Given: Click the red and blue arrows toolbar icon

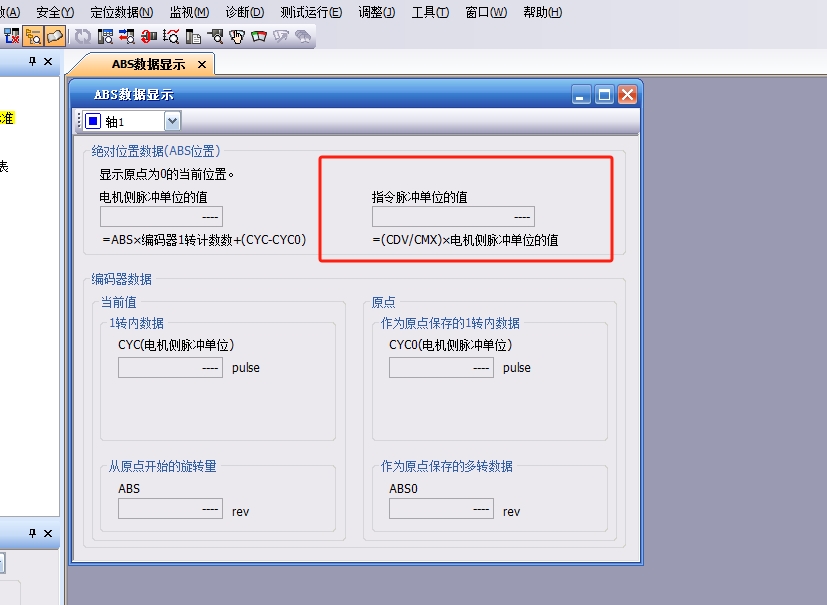Looking at the screenshot, I should (x=126, y=37).
